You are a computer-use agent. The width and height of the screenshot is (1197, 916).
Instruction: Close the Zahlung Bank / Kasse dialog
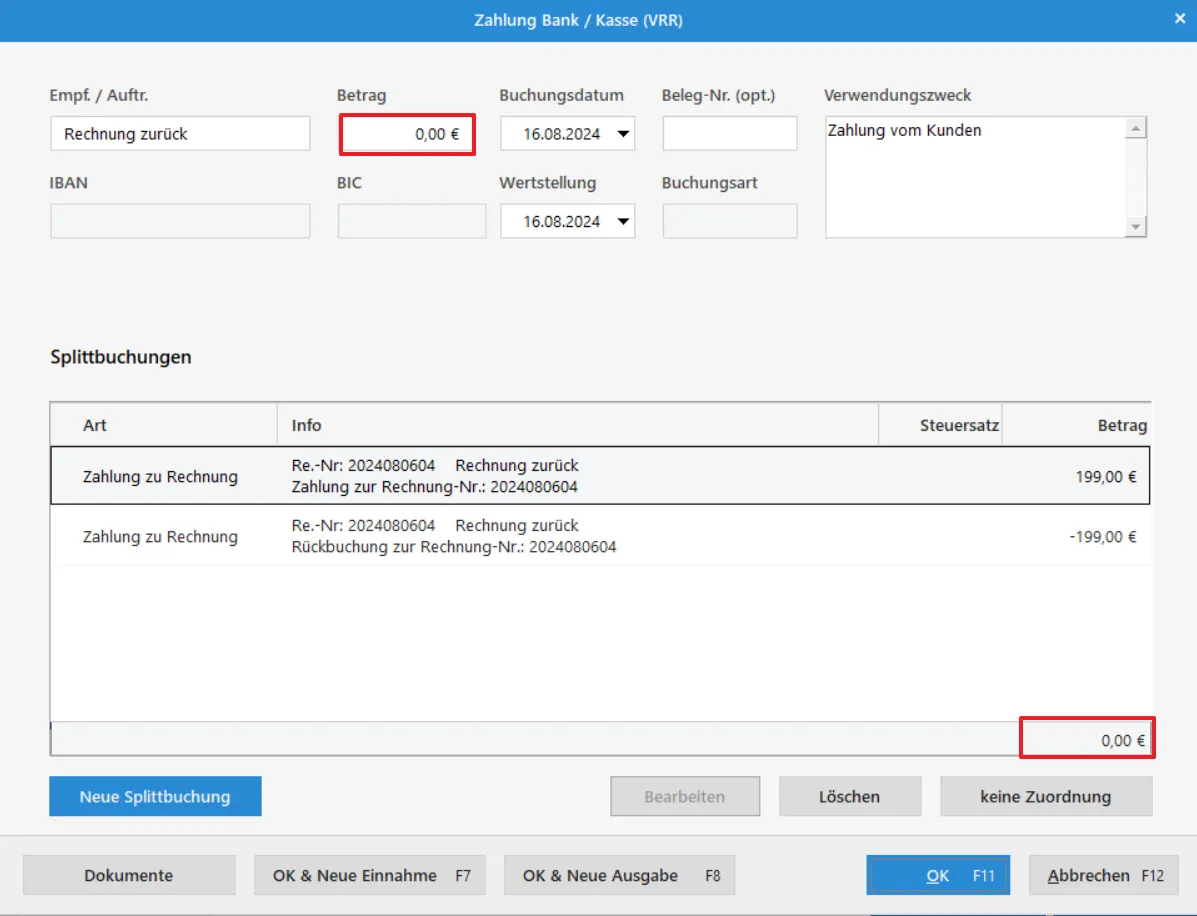(x=1179, y=18)
